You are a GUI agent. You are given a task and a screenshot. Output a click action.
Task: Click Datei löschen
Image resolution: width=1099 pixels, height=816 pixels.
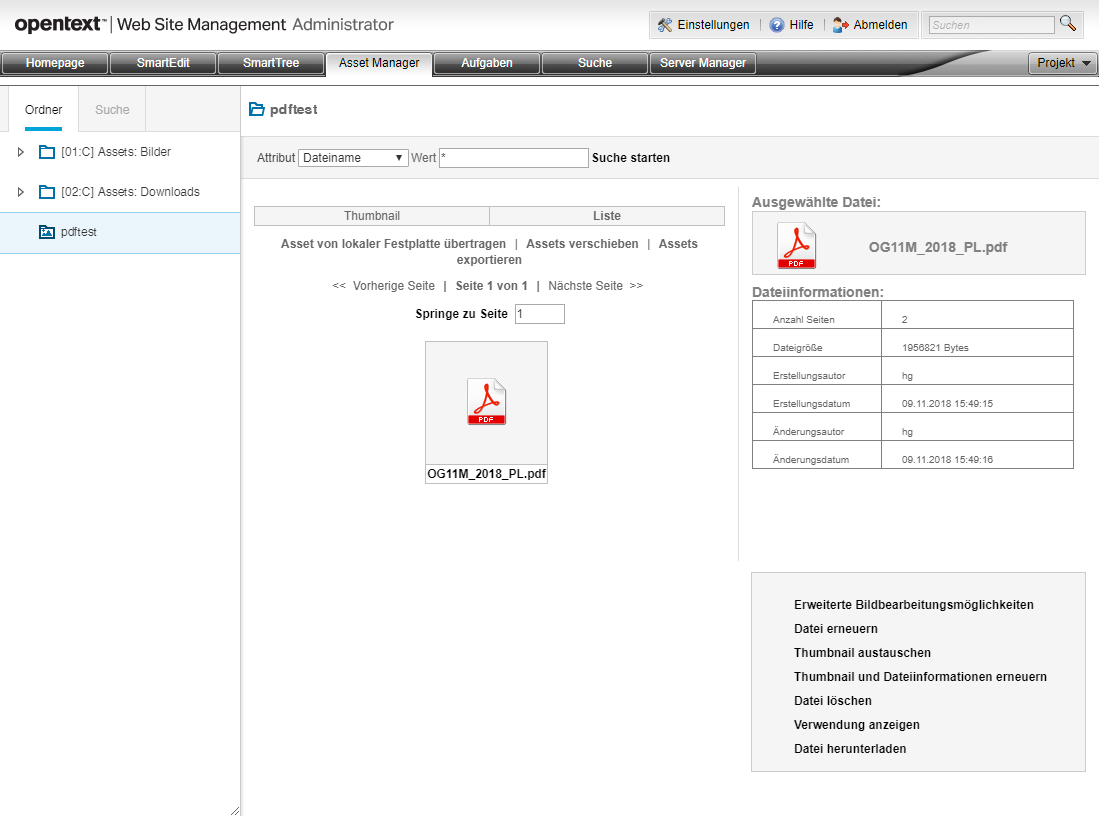tap(833, 701)
